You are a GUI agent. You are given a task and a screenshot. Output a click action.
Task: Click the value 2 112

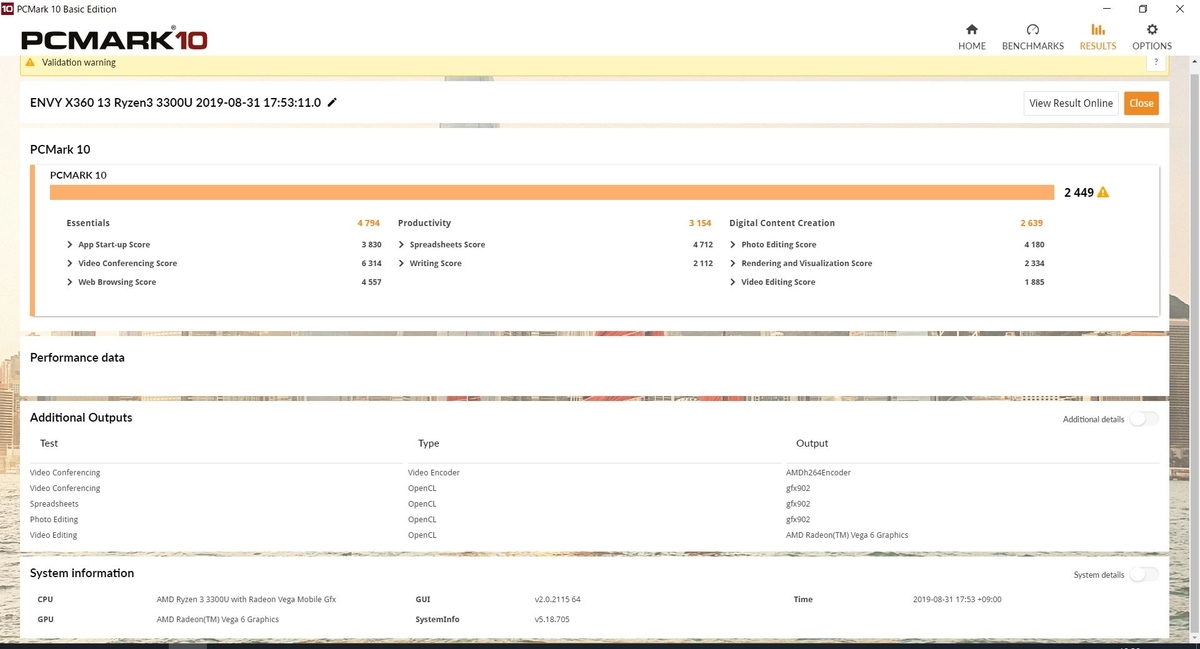click(703, 264)
